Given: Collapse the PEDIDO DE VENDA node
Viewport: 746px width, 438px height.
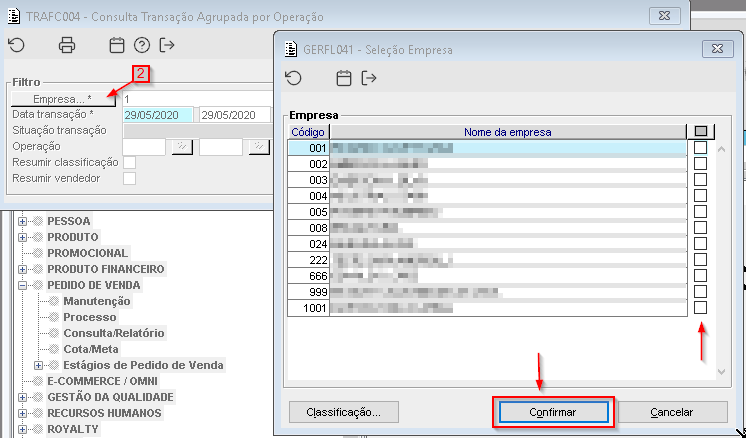Looking at the screenshot, I should point(22,285).
